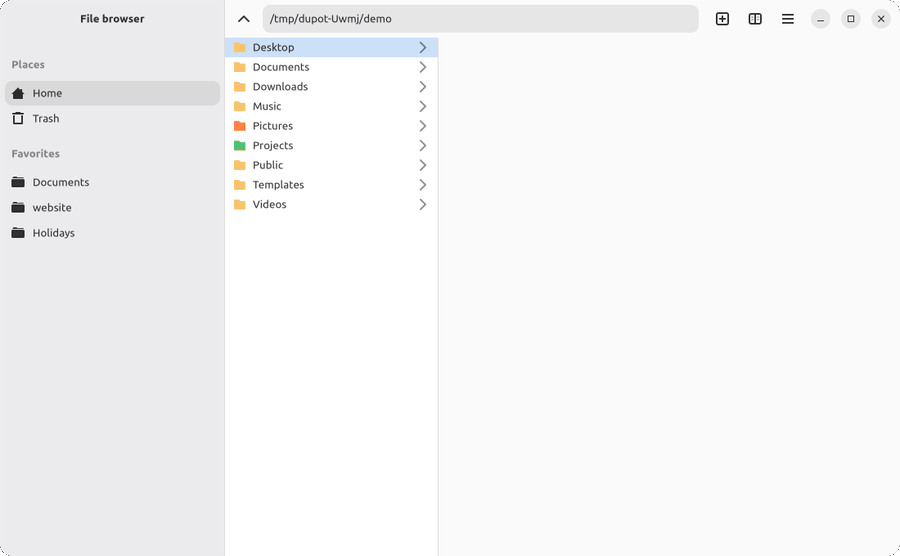Viewport: 900px width, 556px height.
Task: Open Holidays label under Favorites
Action: 53,232
